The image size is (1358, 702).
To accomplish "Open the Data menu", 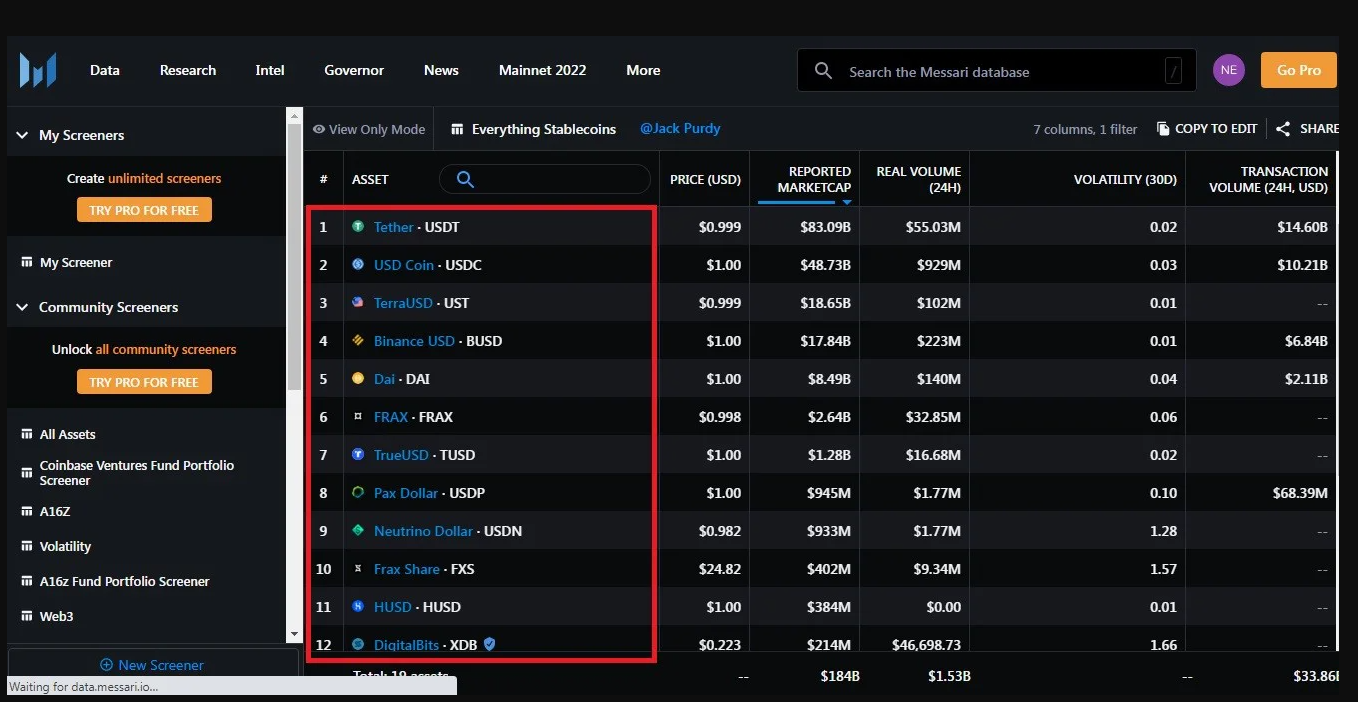I will pyautogui.click(x=105, y=70).
